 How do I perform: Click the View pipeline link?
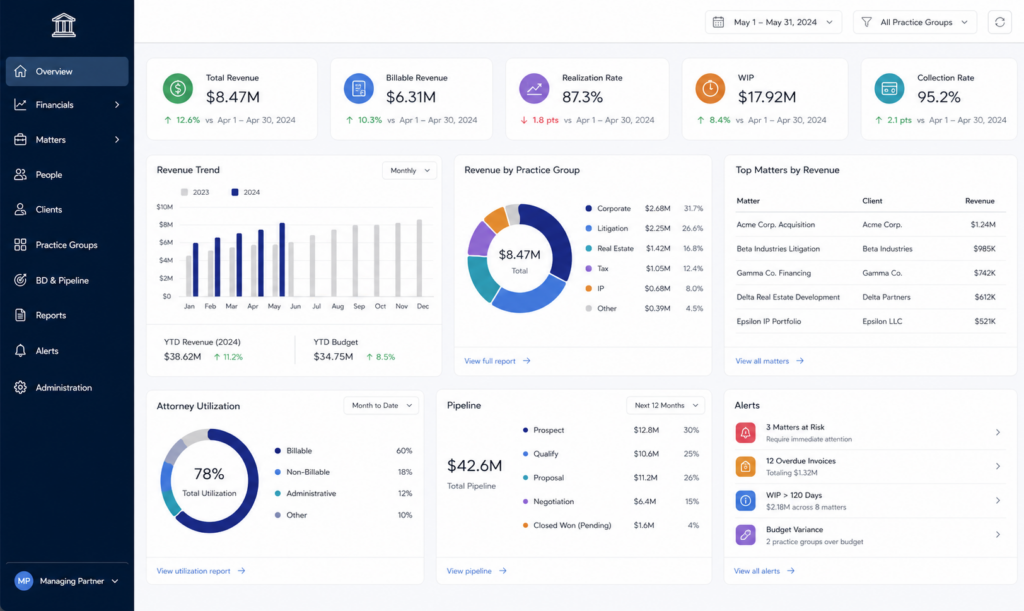coord(476,571)
